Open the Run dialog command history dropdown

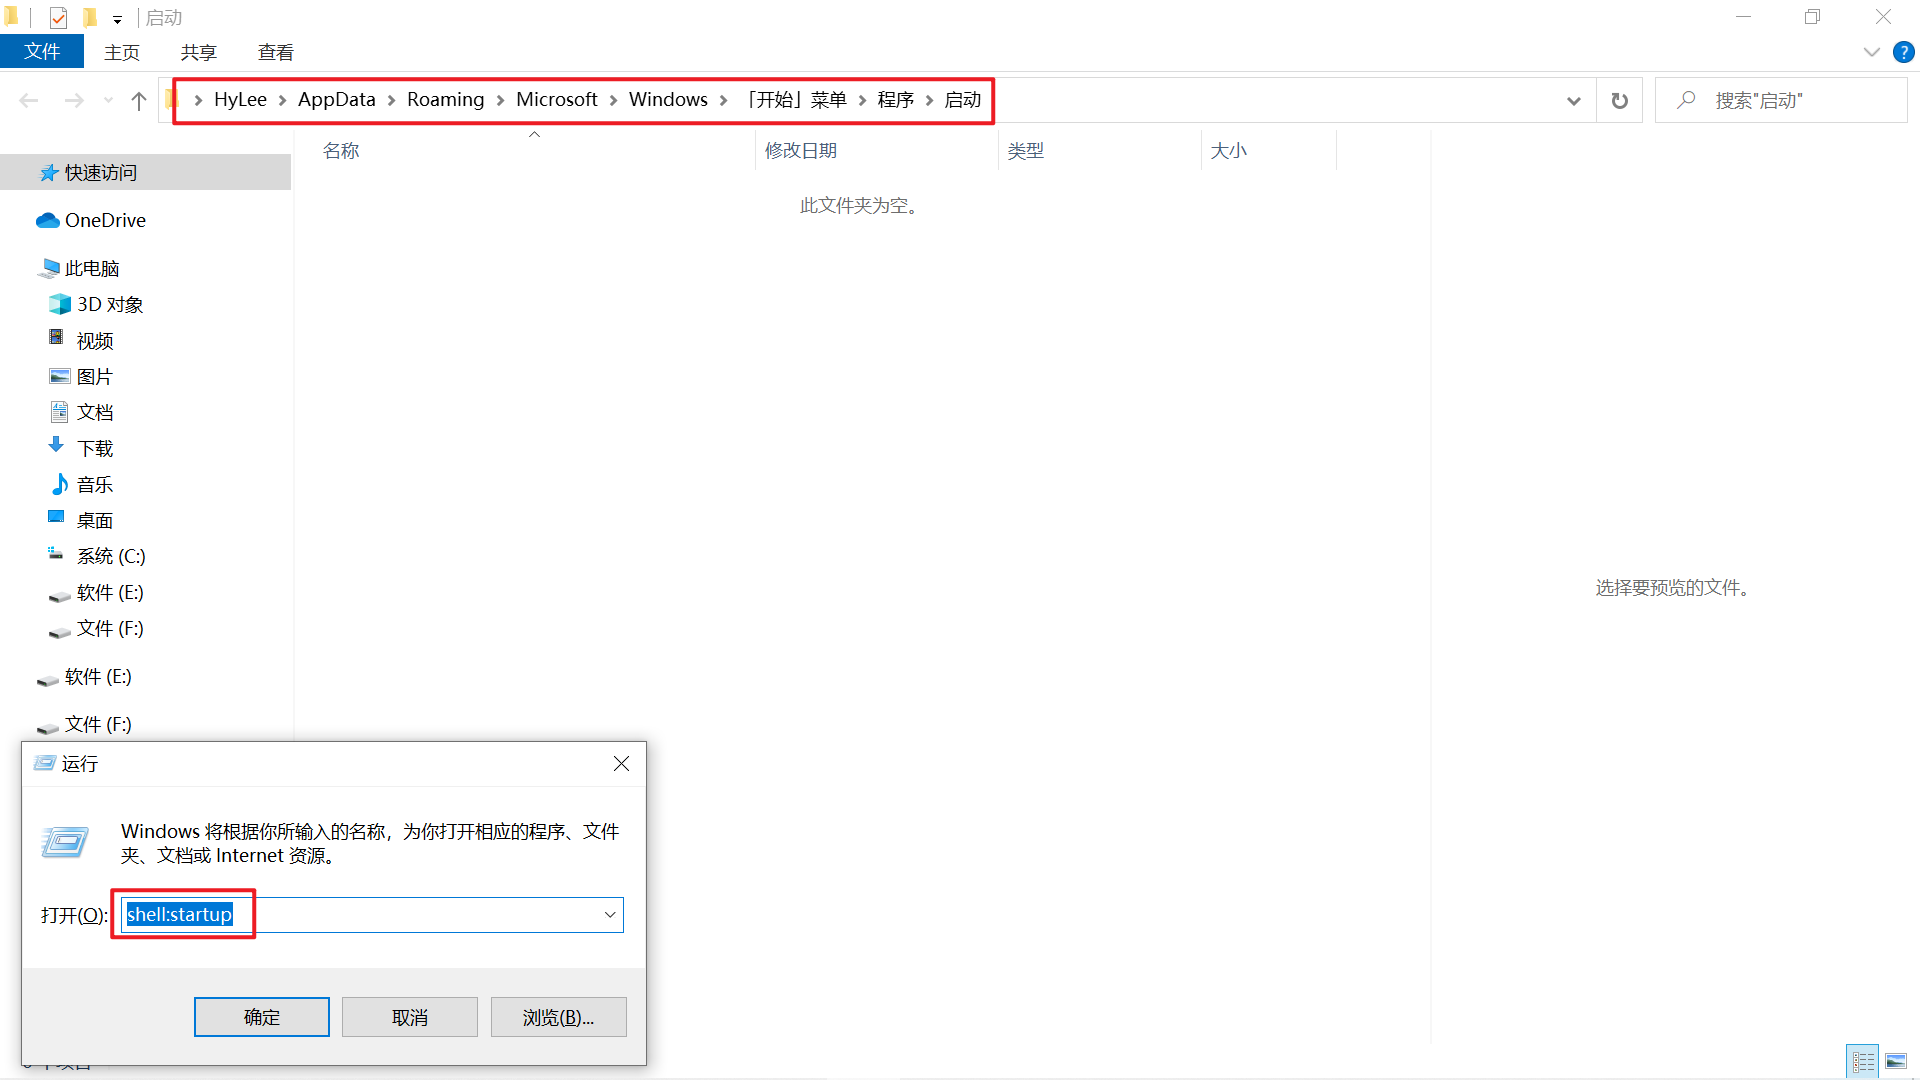(610, 915)
